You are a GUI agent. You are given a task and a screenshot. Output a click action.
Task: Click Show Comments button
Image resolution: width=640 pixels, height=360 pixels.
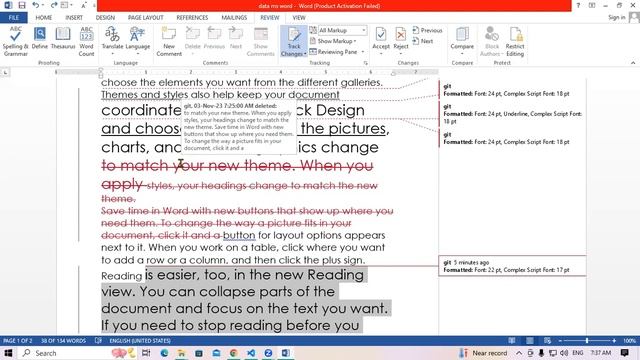point(261,41)
